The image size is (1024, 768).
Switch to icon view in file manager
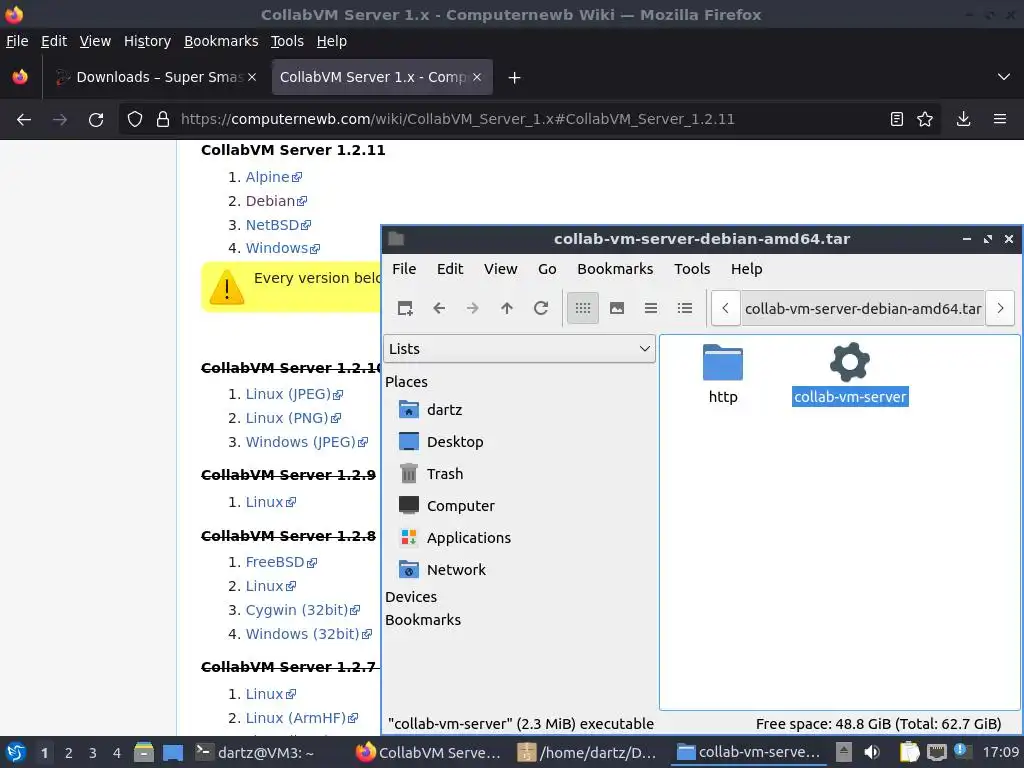tap(583, 308)
